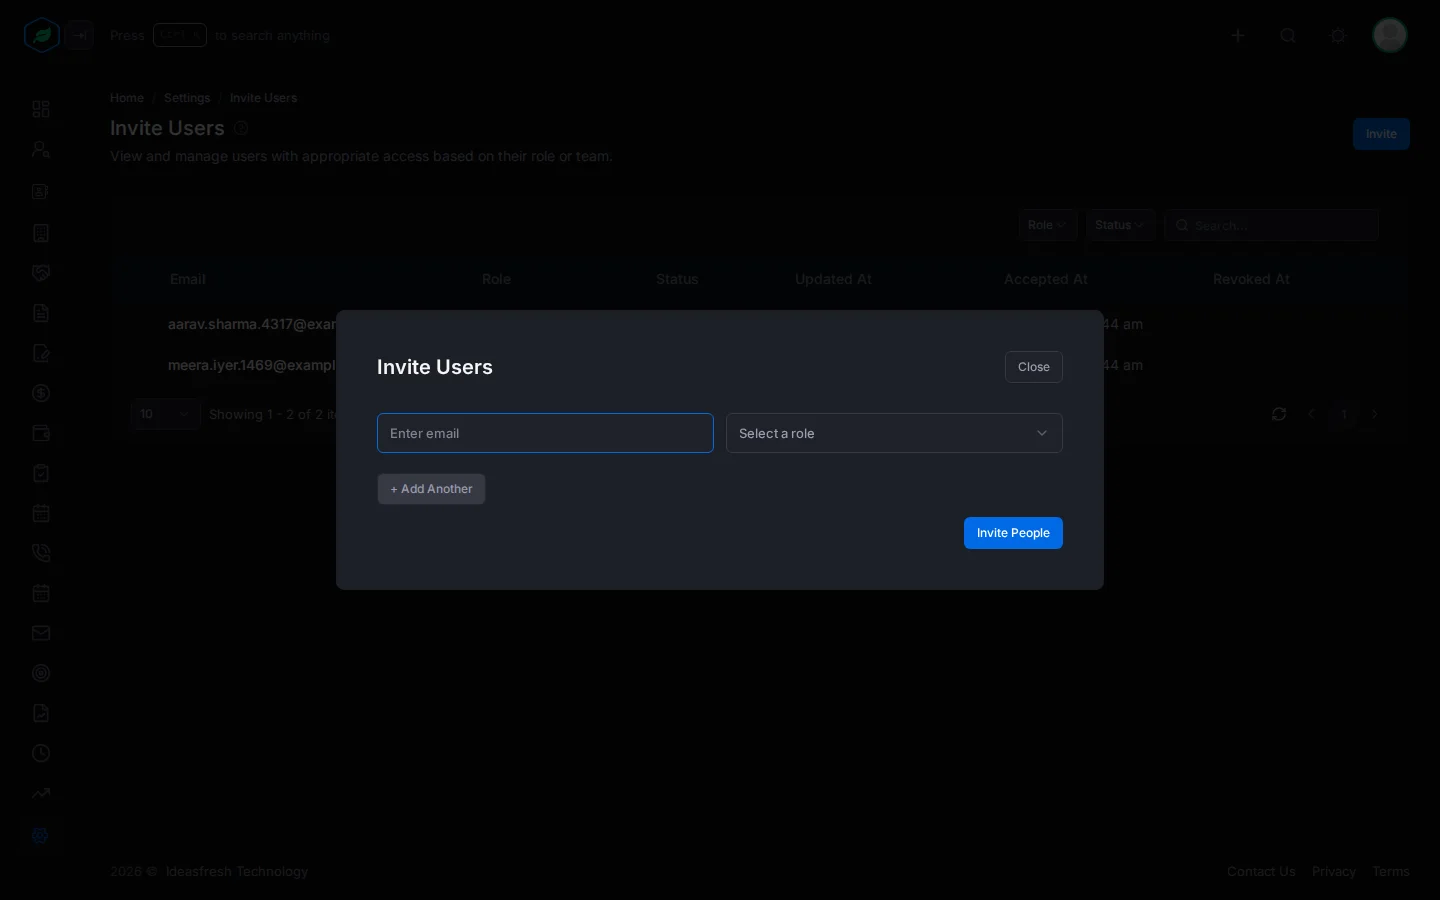Toggle the sun theme icon in header
This screenshot has width=1440, height=900.
click(x=1338, y=35)
